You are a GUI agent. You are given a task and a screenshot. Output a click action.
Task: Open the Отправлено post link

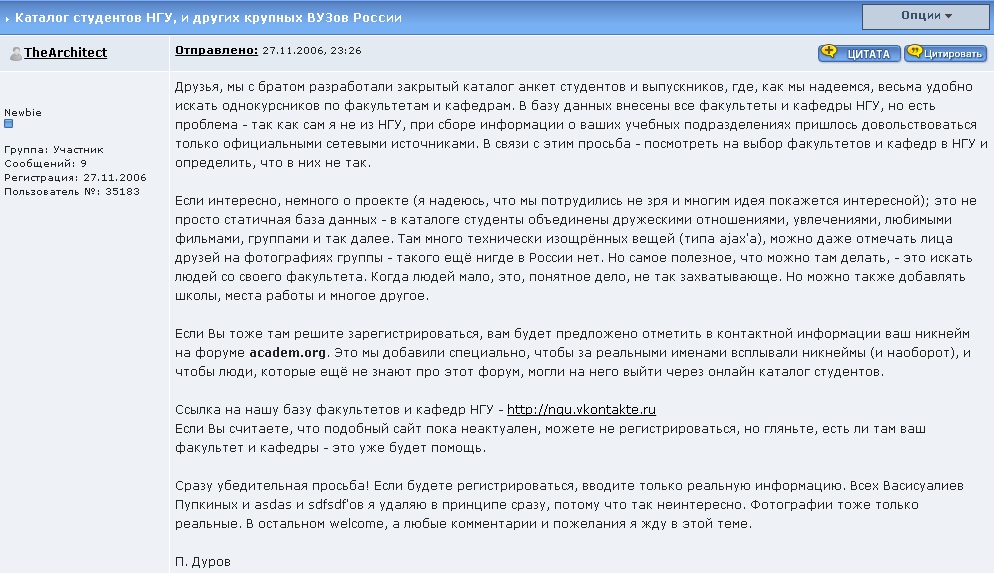tap(216, 50)
